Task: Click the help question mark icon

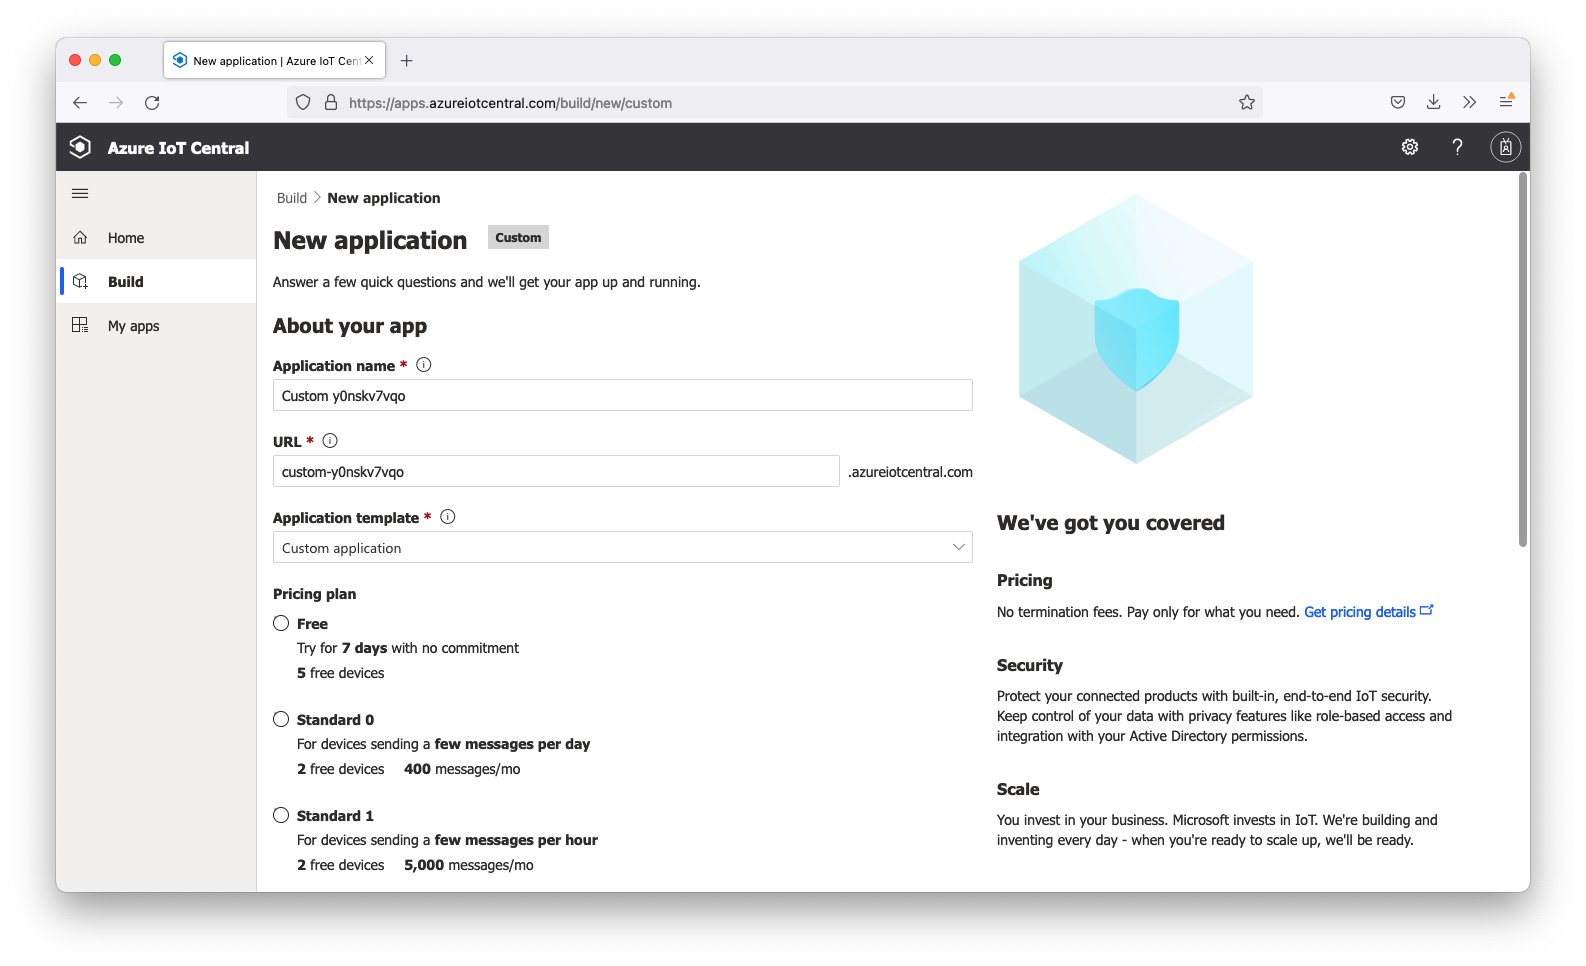Action: coord(1457,147)
